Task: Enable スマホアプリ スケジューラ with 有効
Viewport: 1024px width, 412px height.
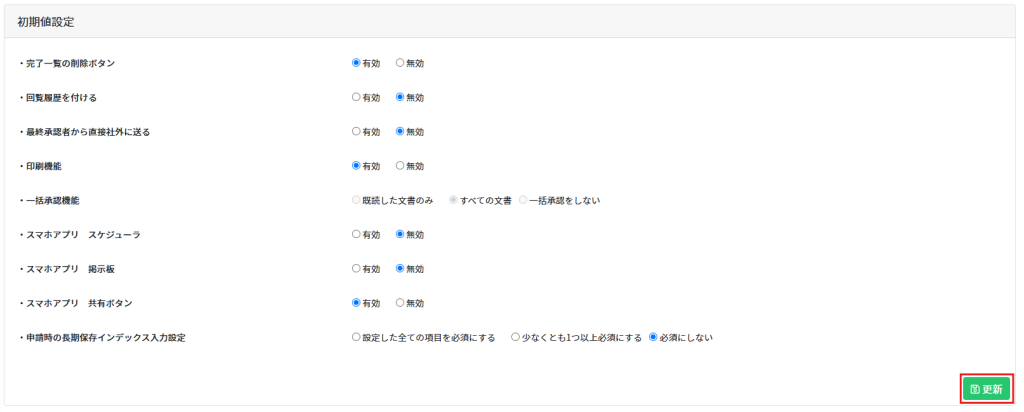Action: pyautogui.click(x=356, y=234)
